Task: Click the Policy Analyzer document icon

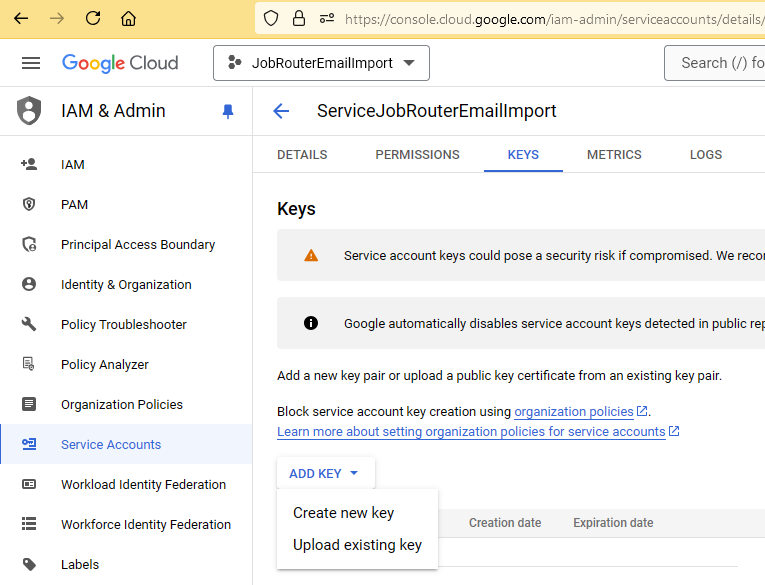Action: (29, 364)
